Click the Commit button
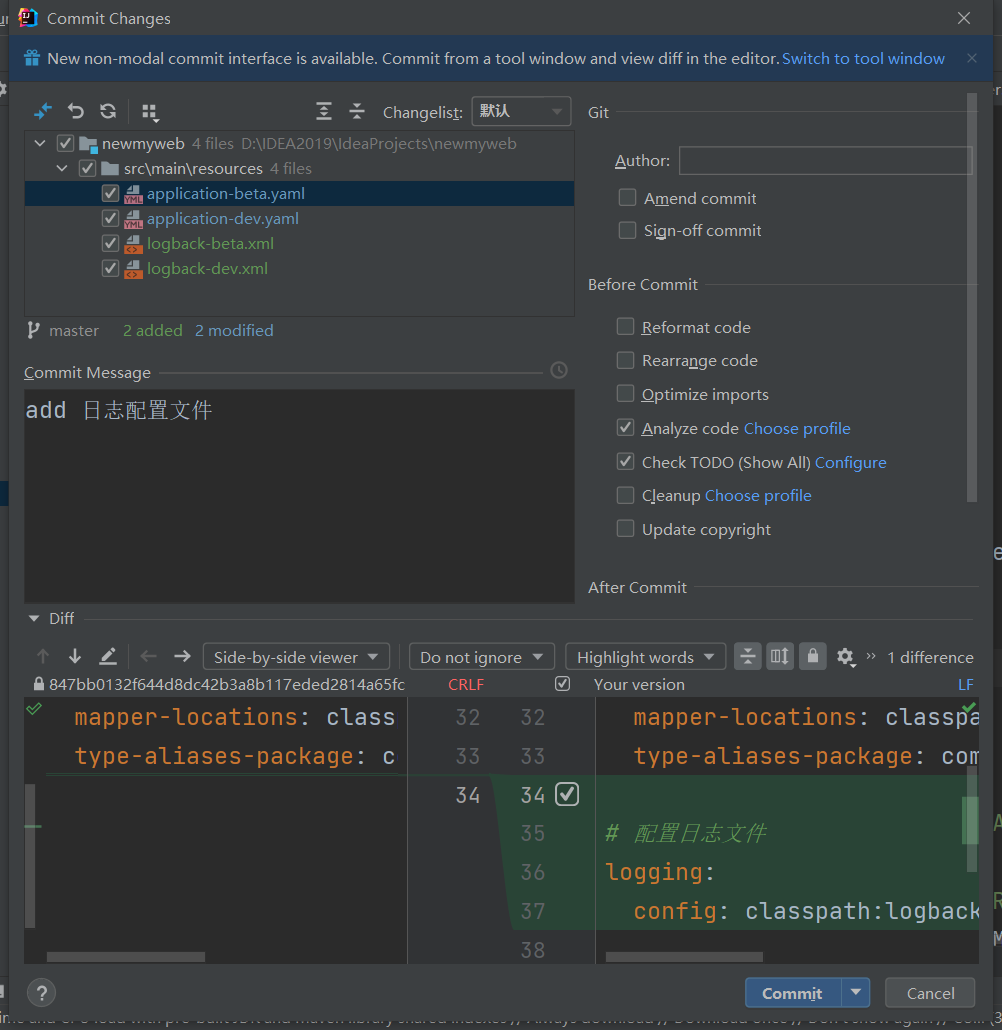 click(792, 993)
